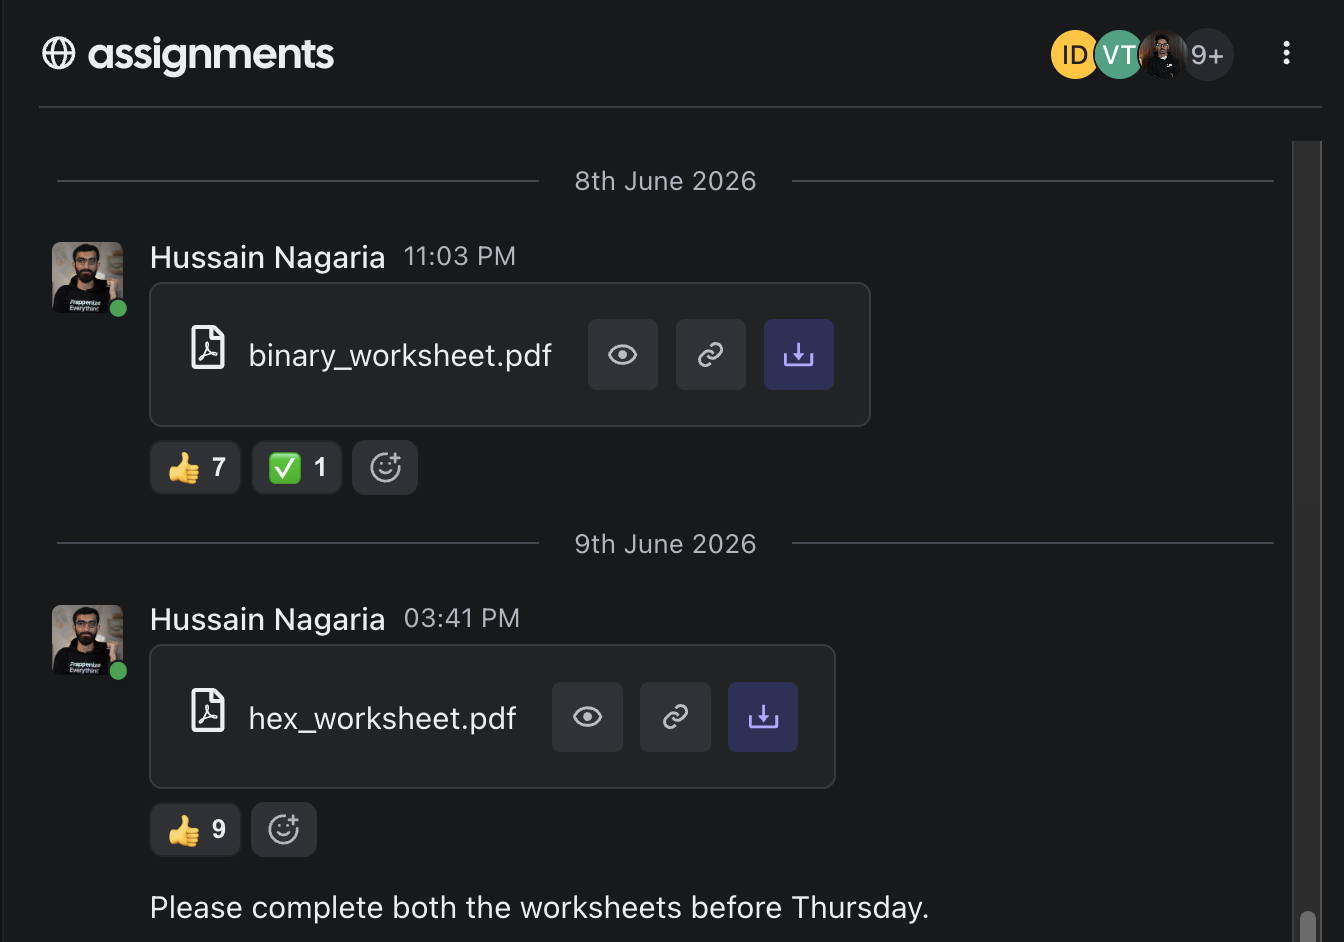Copy link for hex_worksheet.pdf

[675, 717]
